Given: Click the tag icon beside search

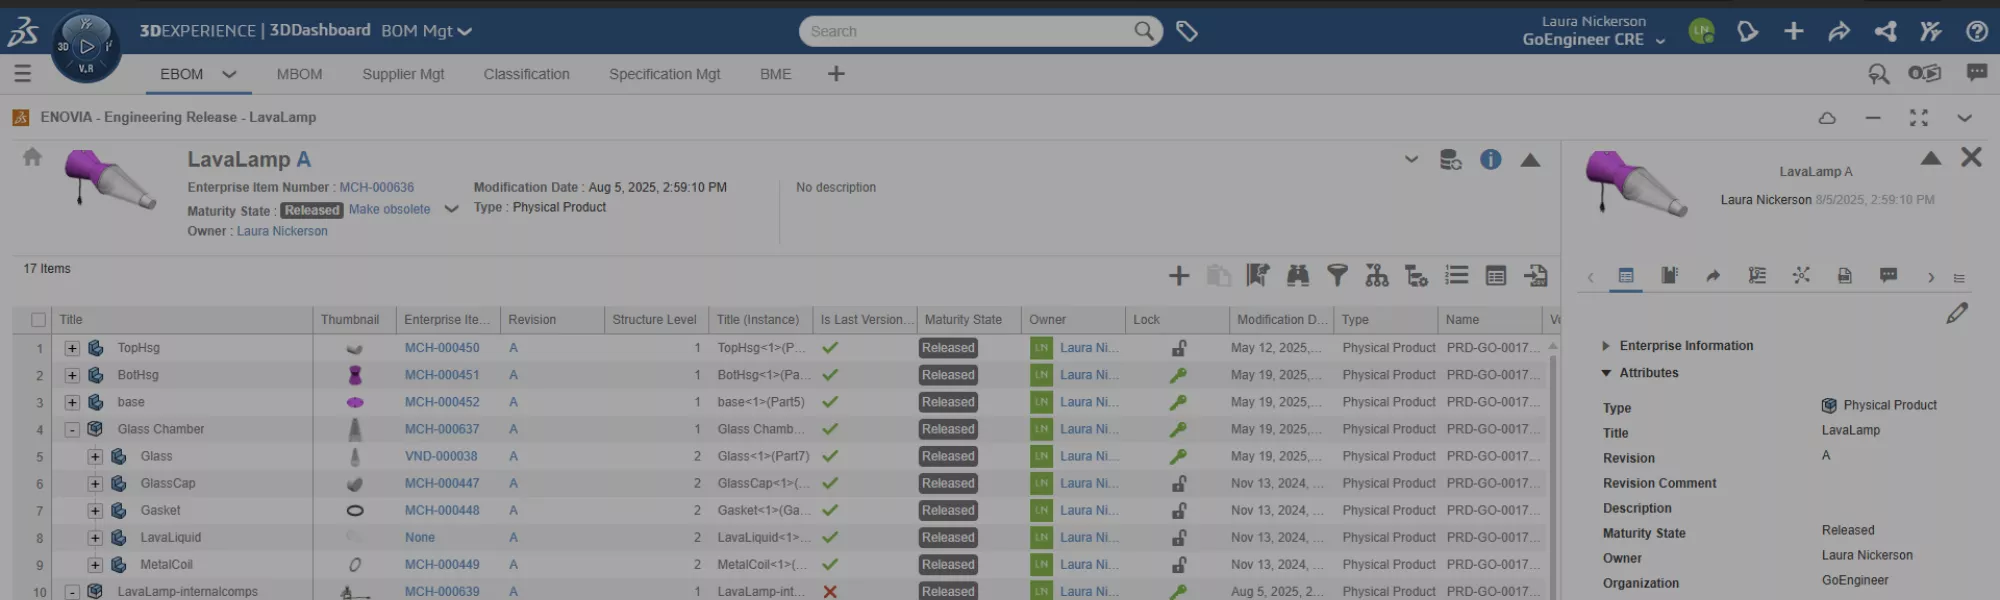Looking at the screenshot, I should click(1187, 32).
